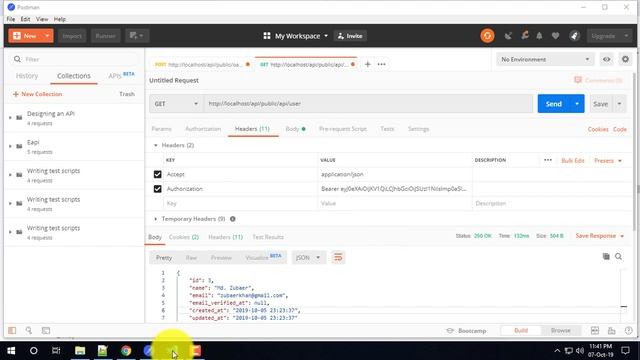Collapse the Headers (2) section
The height and width of the screenshot is (360, 640).
156,145
